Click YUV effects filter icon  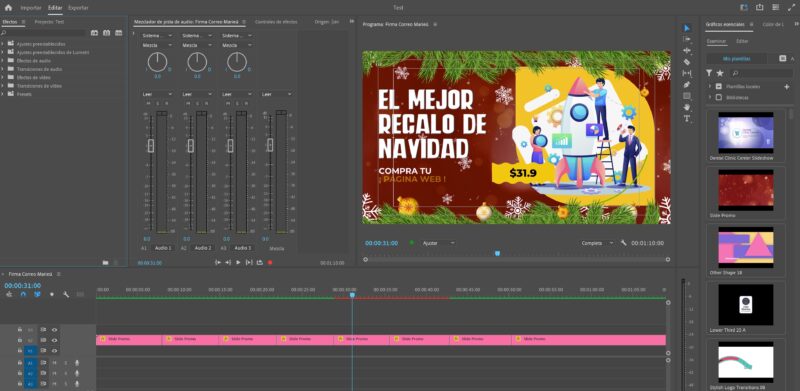(118, 33)
